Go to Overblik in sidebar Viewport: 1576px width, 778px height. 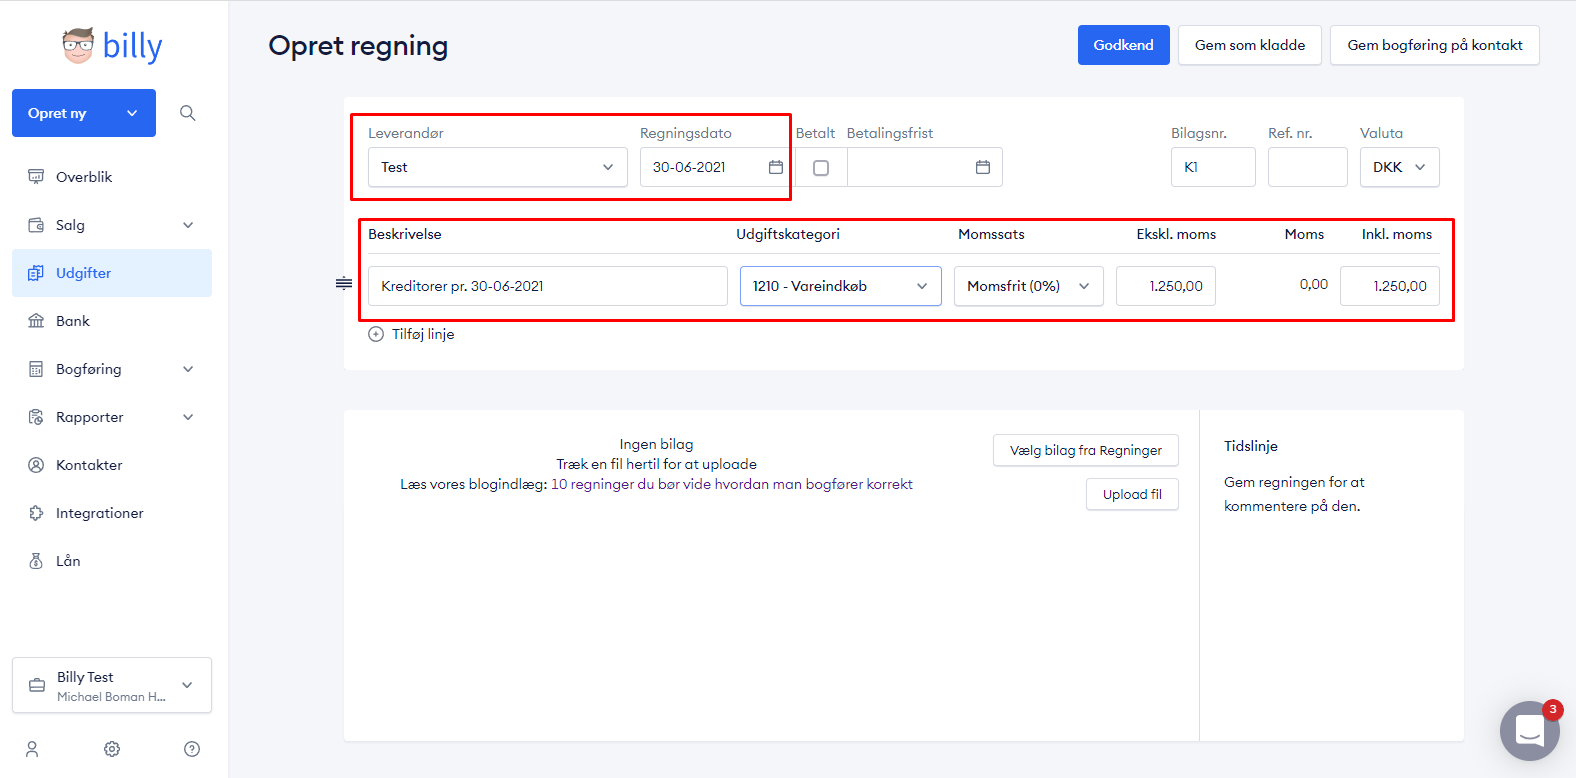coord(112,177)
